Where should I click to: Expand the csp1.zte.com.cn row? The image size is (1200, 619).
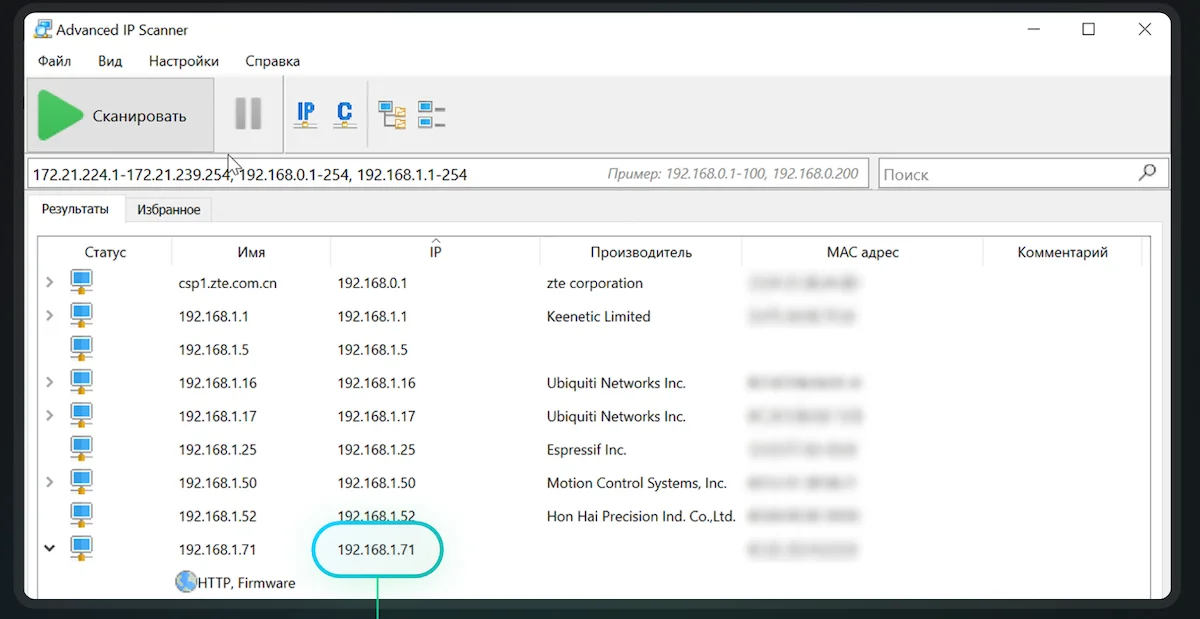(49, 283)
